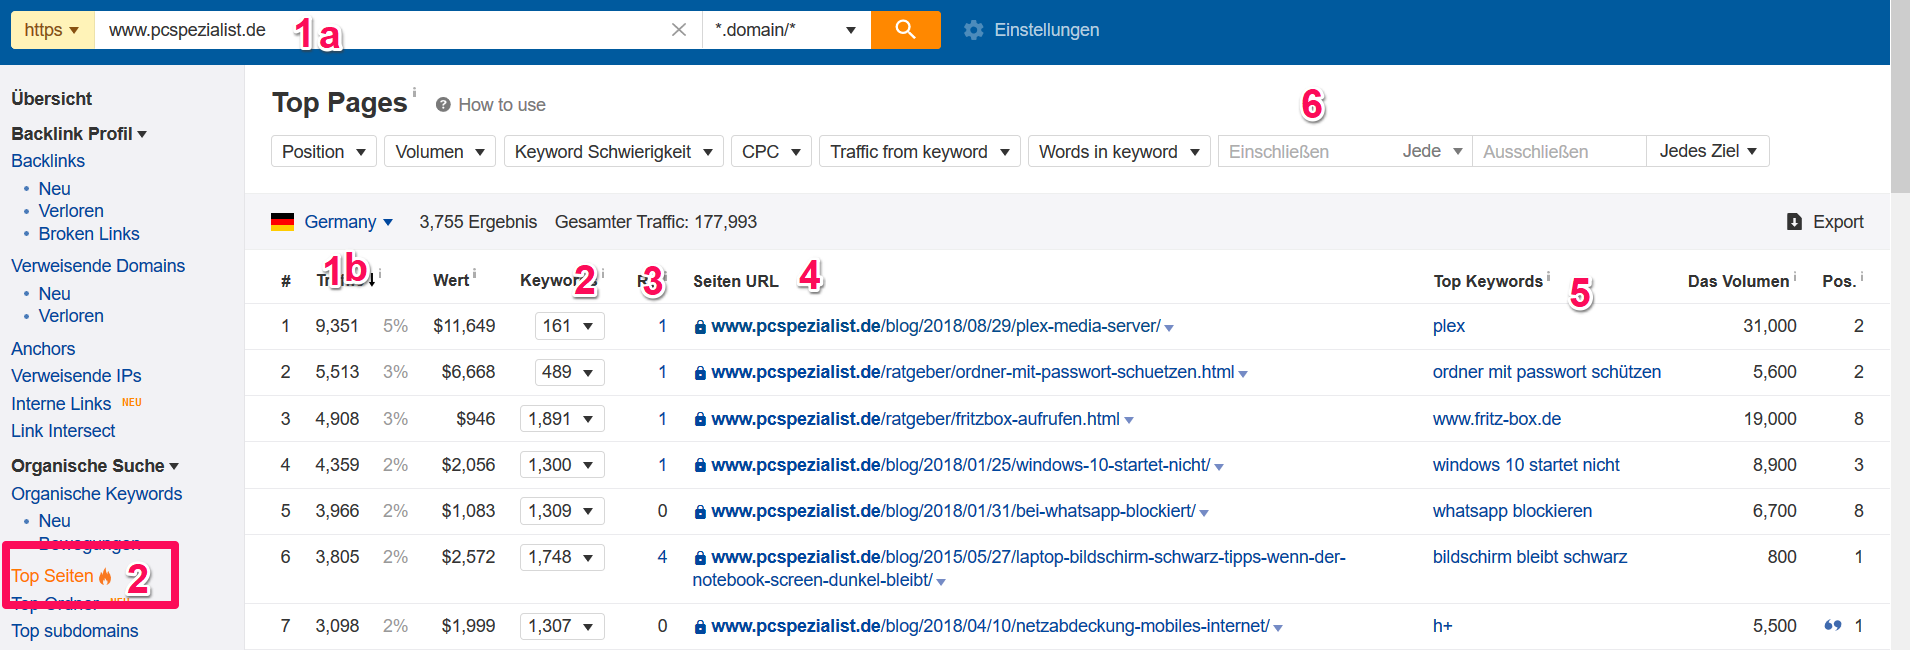Collapse the Organische Suche section
The image size is (1910, 650).
[95, 466]
